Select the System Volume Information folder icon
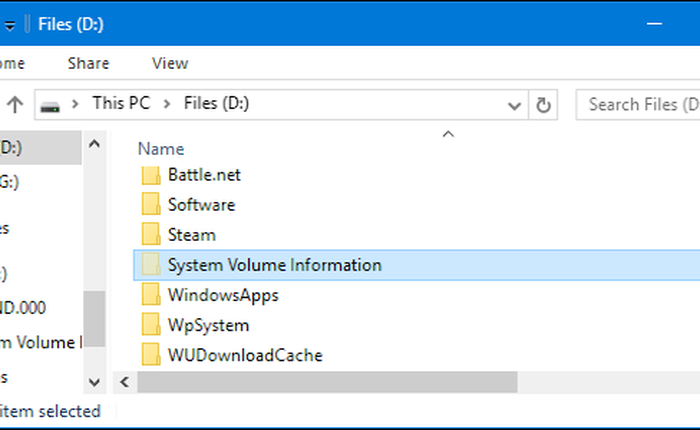This screenshot has width=700, height=430. click(151, 265)
